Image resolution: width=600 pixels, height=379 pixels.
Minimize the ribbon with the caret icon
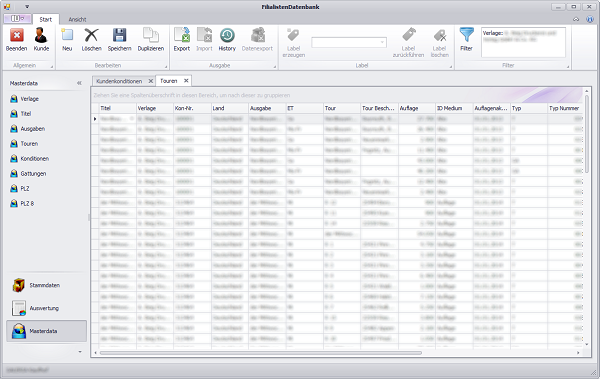pos(576,20)
